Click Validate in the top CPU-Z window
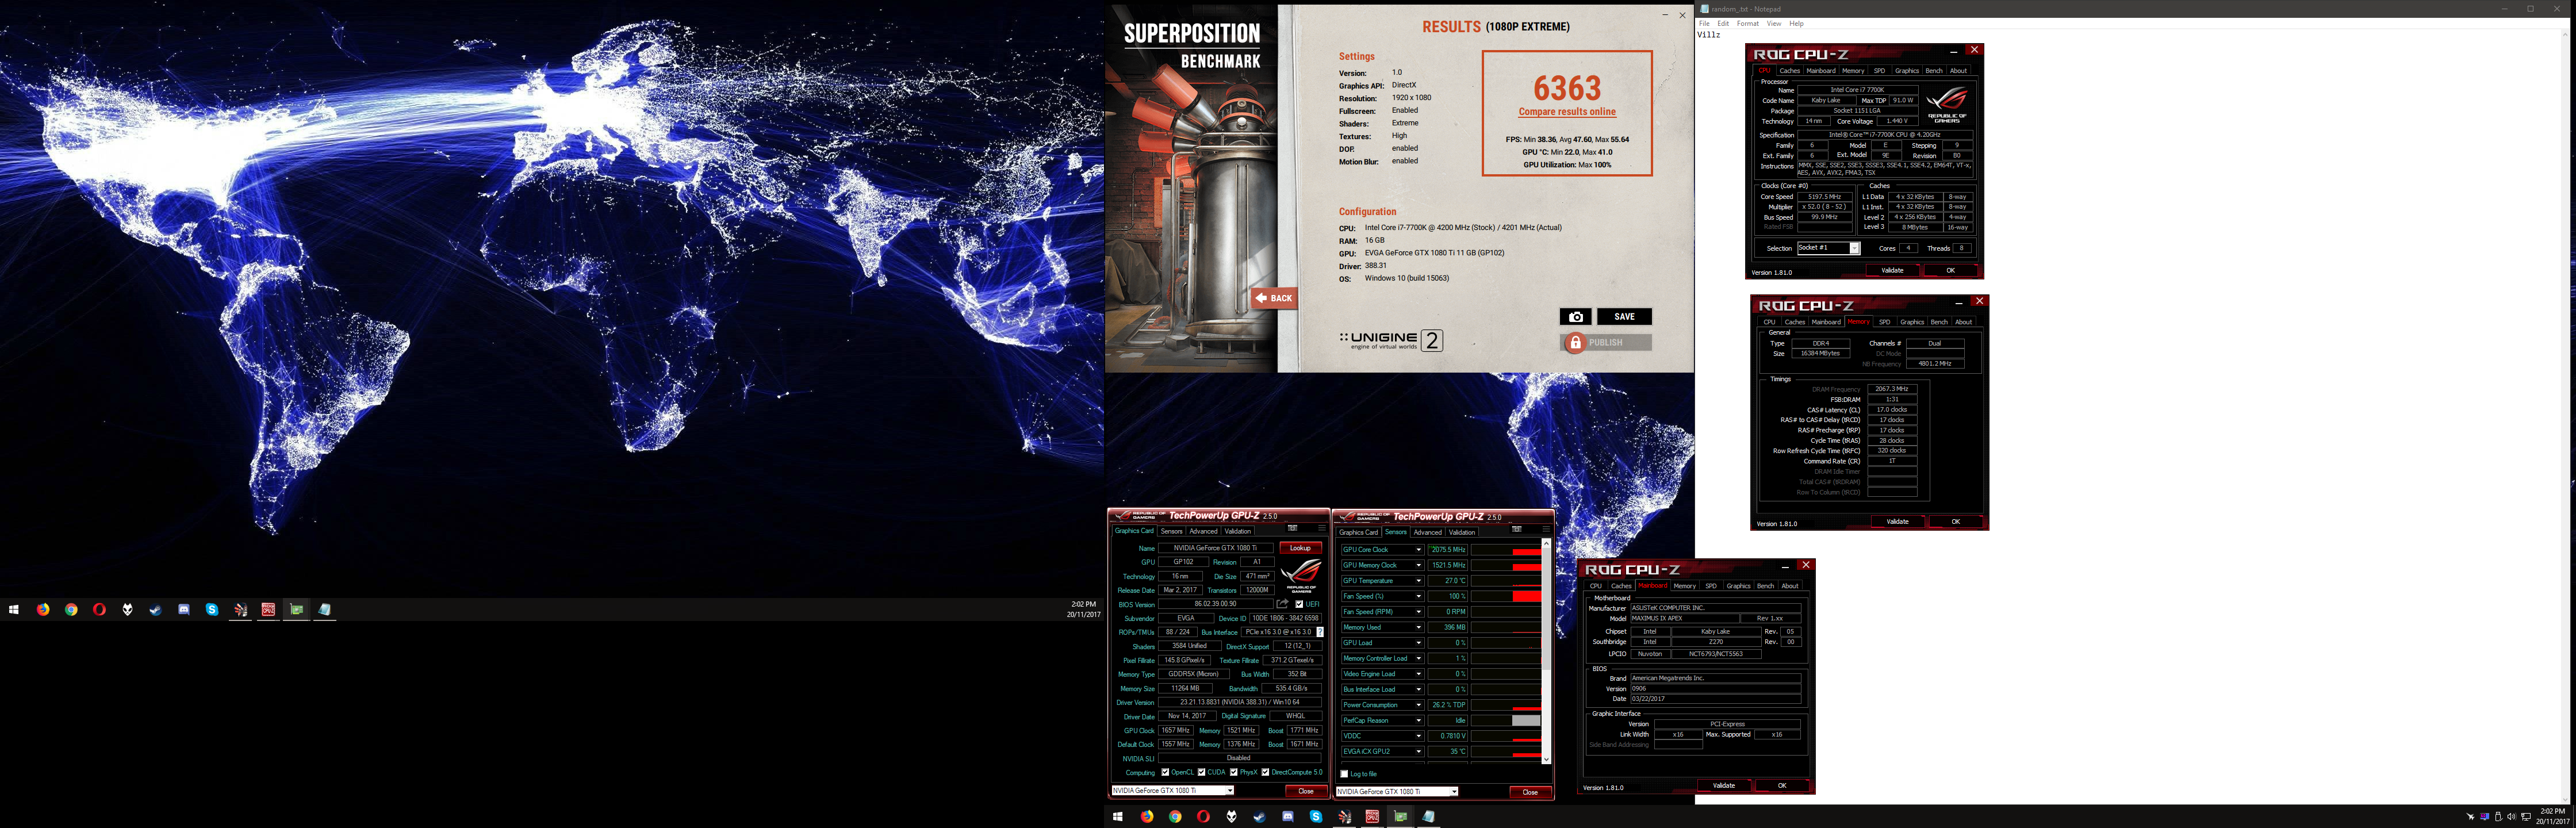This screenshot has width=2576, height=828. point(1892,270)
